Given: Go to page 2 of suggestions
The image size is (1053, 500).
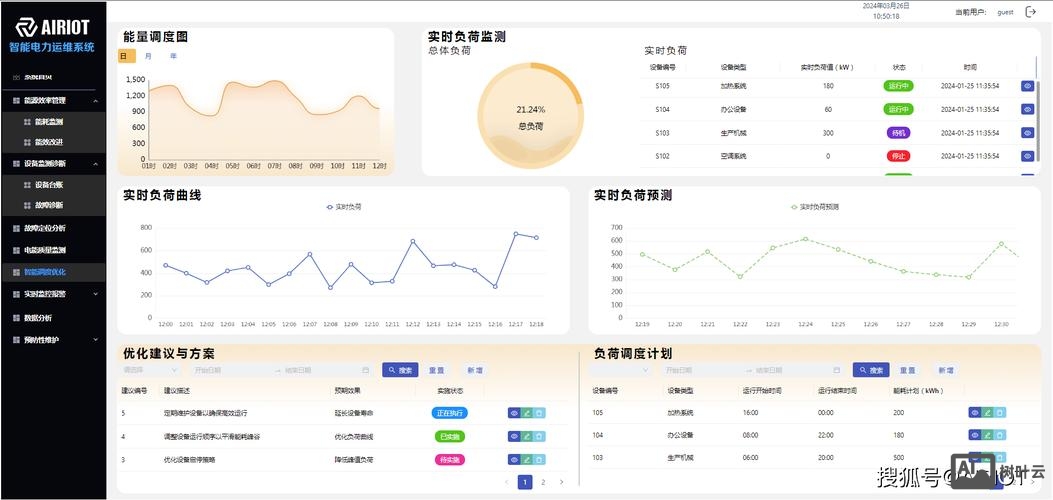Looking at the screenshot, I should pyautogui.click(x=543, y=482).
